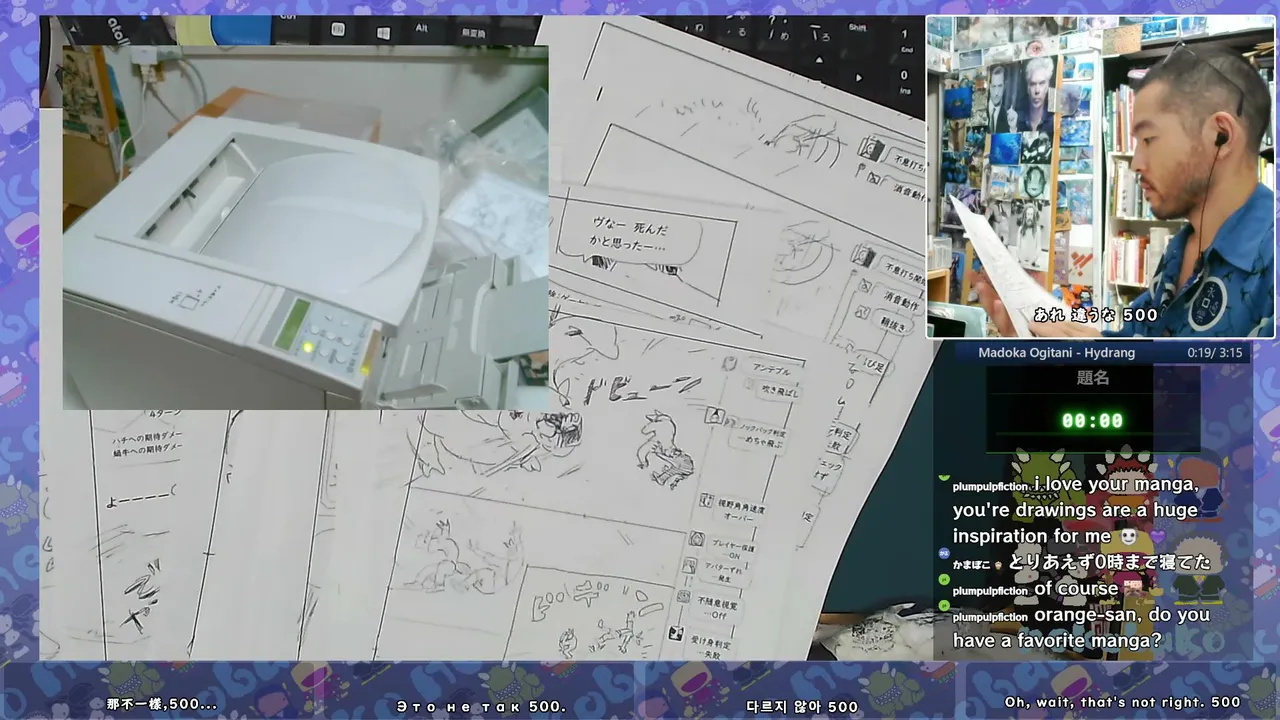Click the subtitle 'Oh, wait, that's not right. 500'
Image resolution: width=1280 pixels, height=720 pixels.
1123,703
